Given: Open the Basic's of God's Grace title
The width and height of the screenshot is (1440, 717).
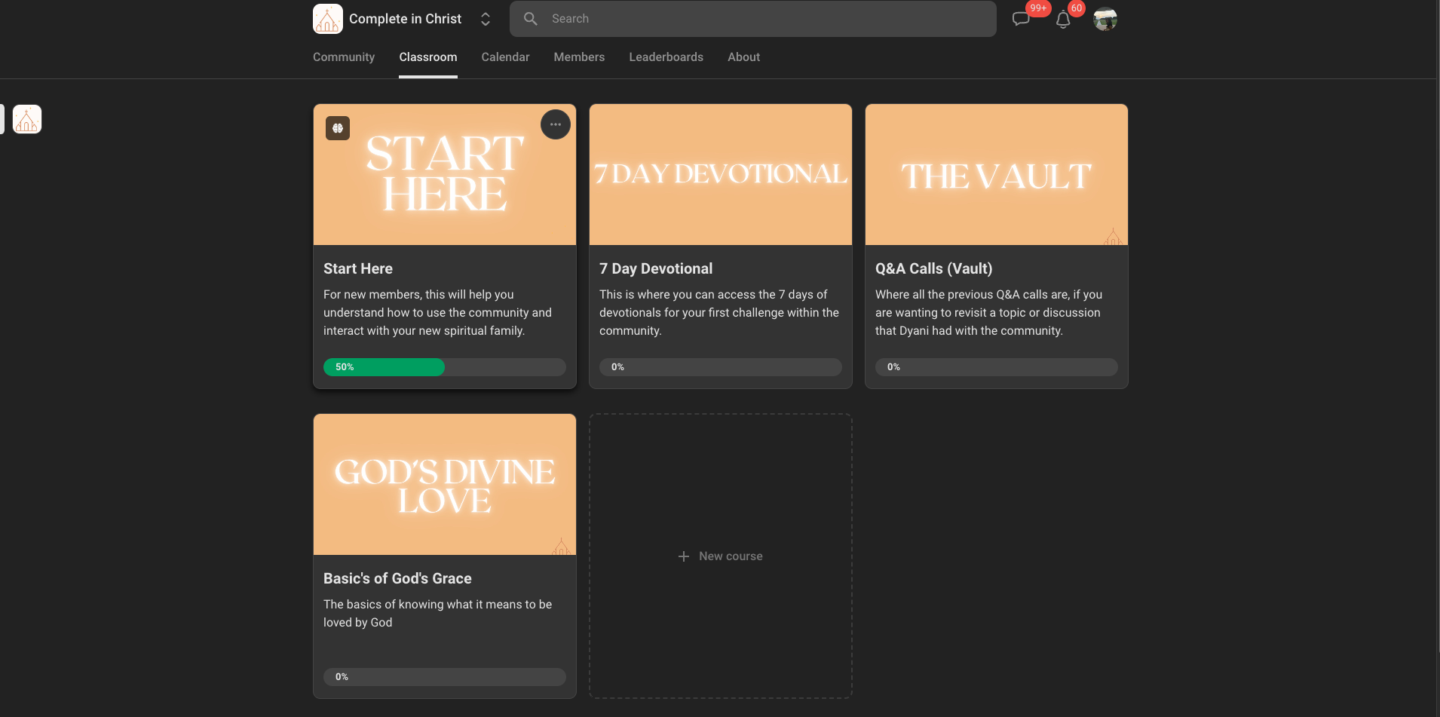Looking at the screenshot, I should point(397,578).
